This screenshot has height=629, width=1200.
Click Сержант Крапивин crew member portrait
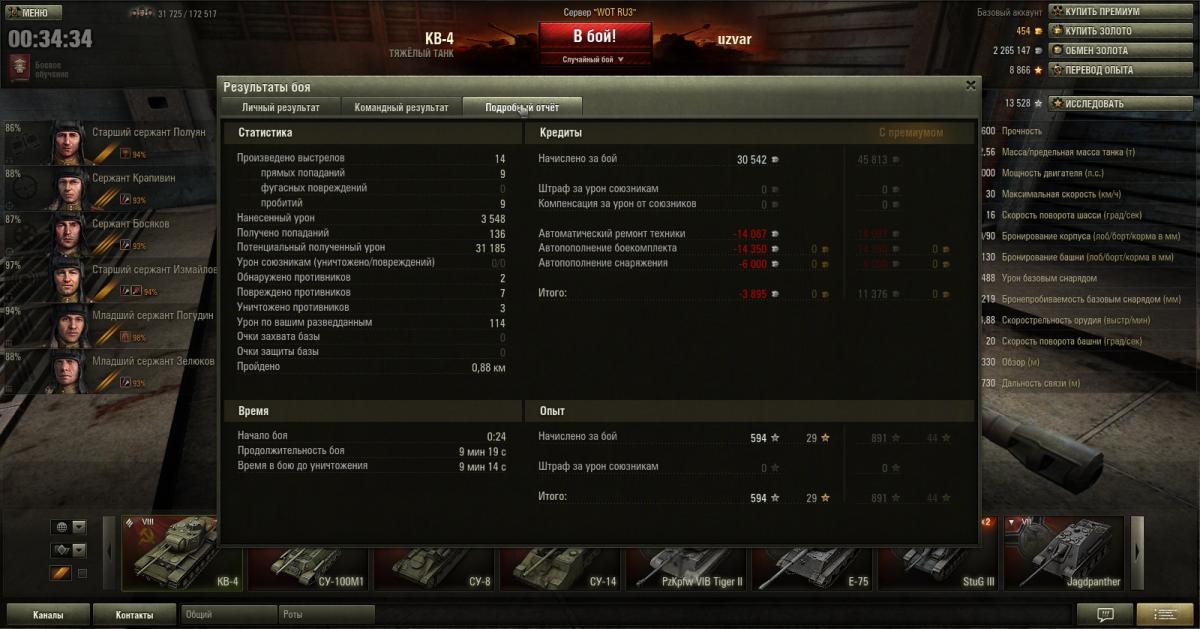click(x=70, y=188)
